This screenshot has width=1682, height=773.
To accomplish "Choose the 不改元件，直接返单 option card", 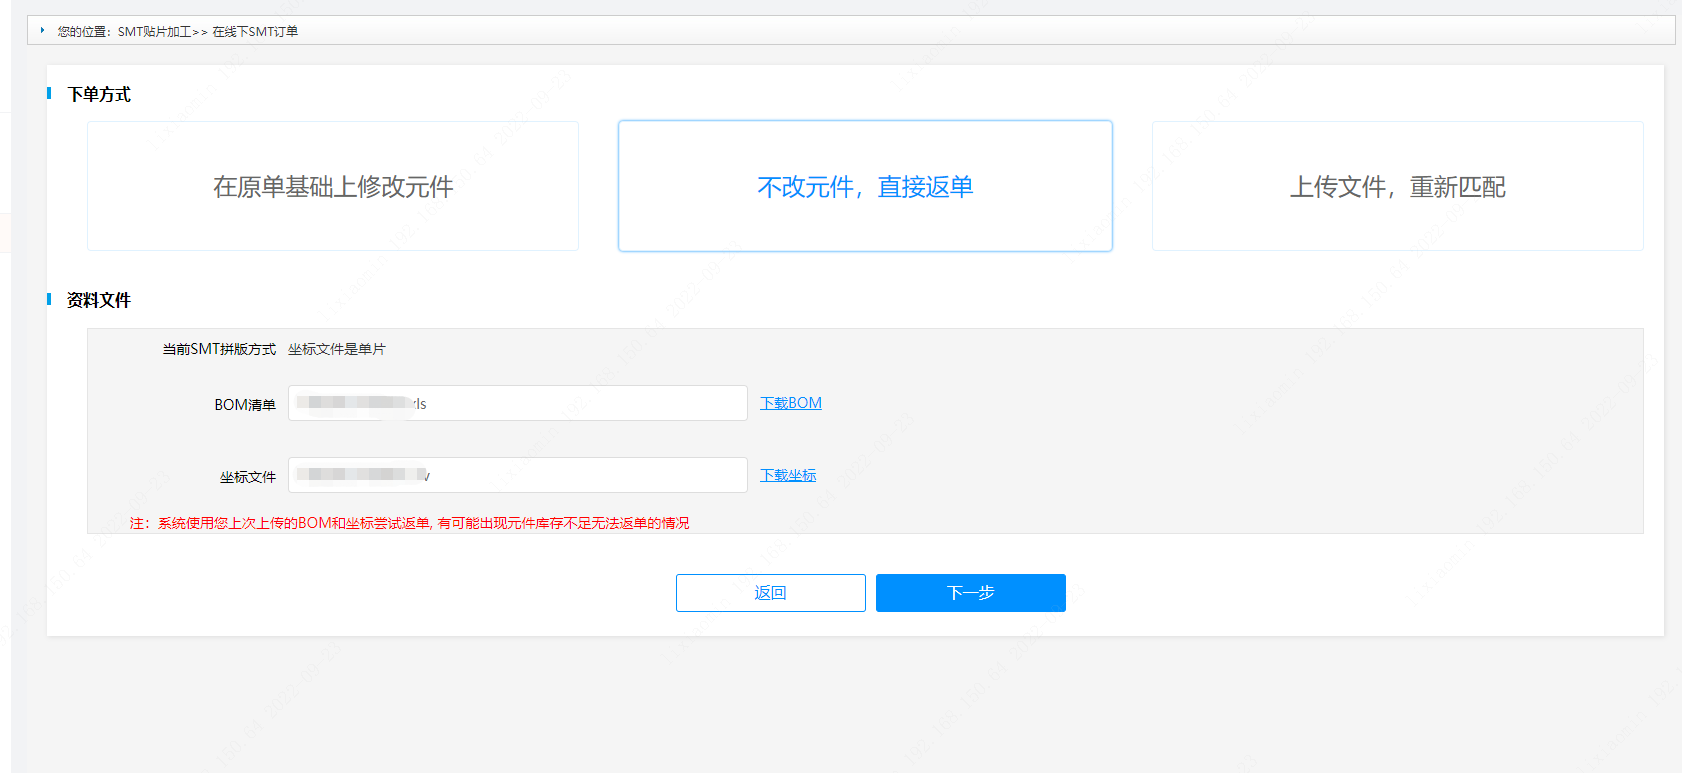I will pyautogui.click(x=865, y=187).
